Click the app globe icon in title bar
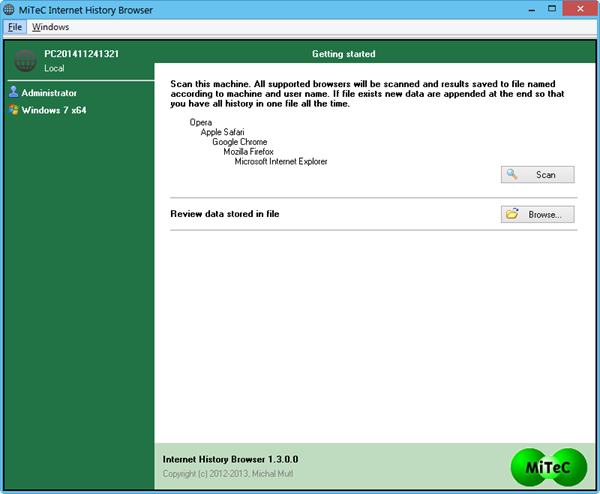 [9, 10]
